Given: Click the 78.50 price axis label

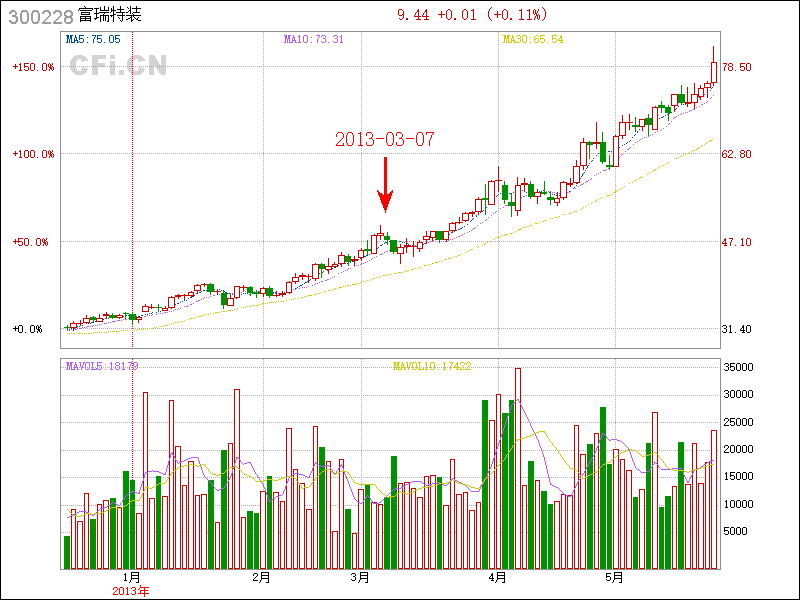Looking at the screenshot, I should [737, 67].
